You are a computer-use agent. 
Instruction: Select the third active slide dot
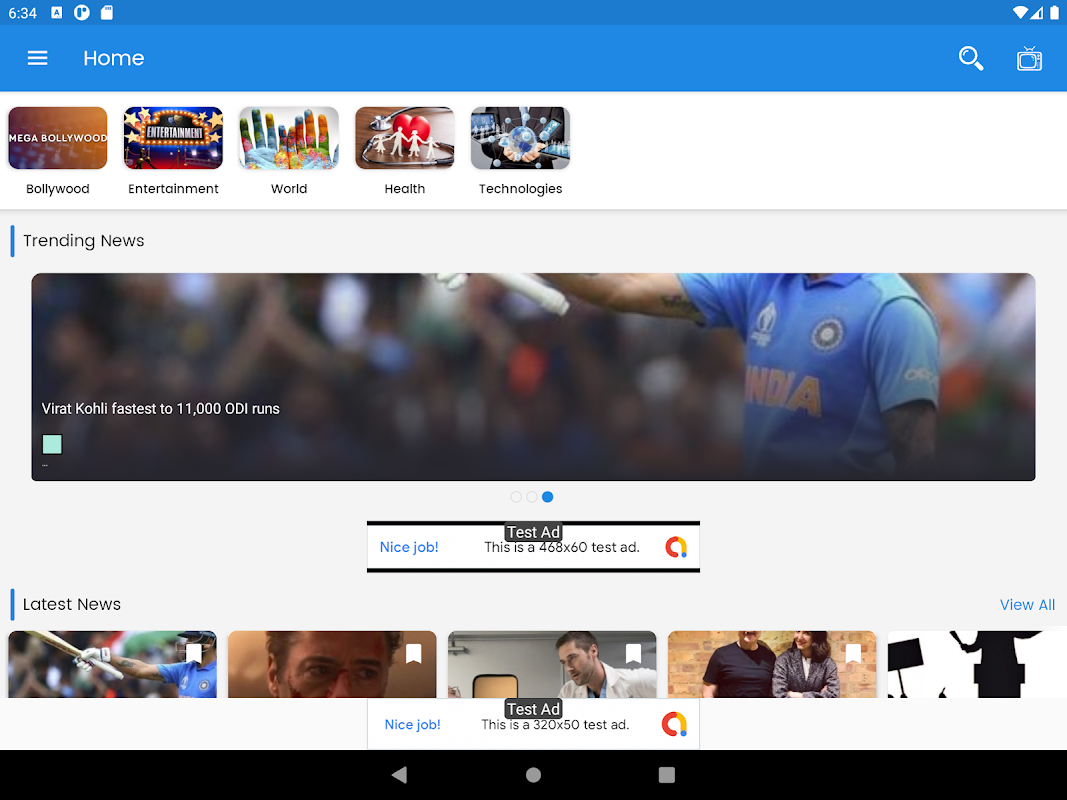tap(548, 497)
